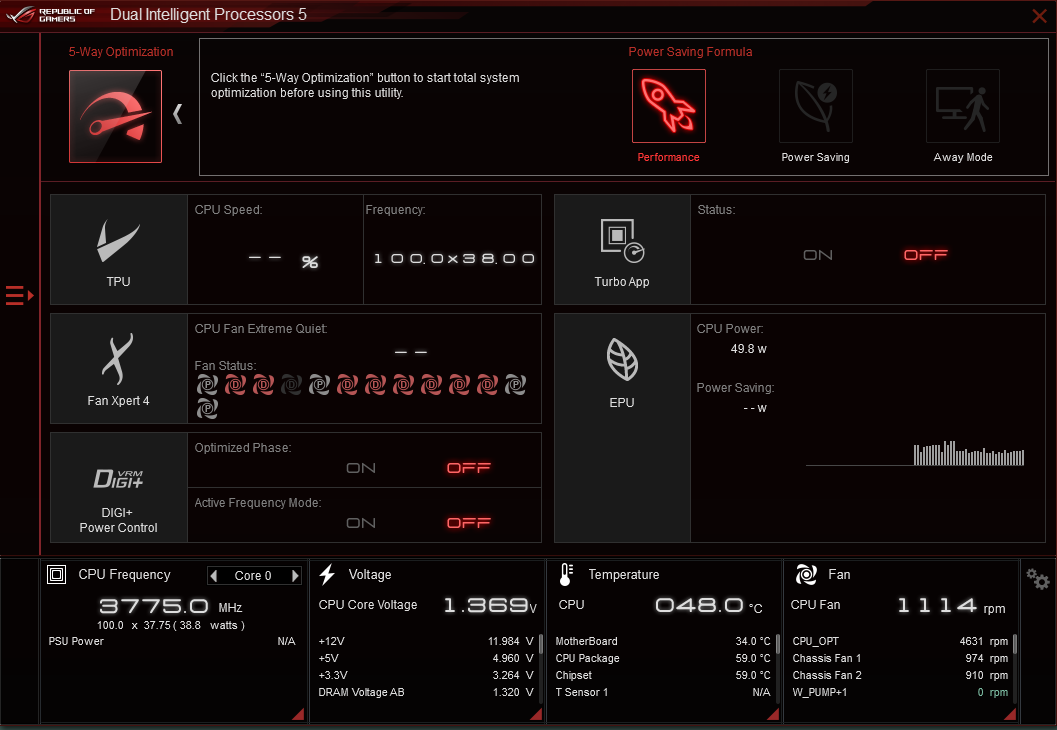This screenshot has width=1057, height=730.
Task: Click the Fan panel scrollbar
Action: point(1015,644)
